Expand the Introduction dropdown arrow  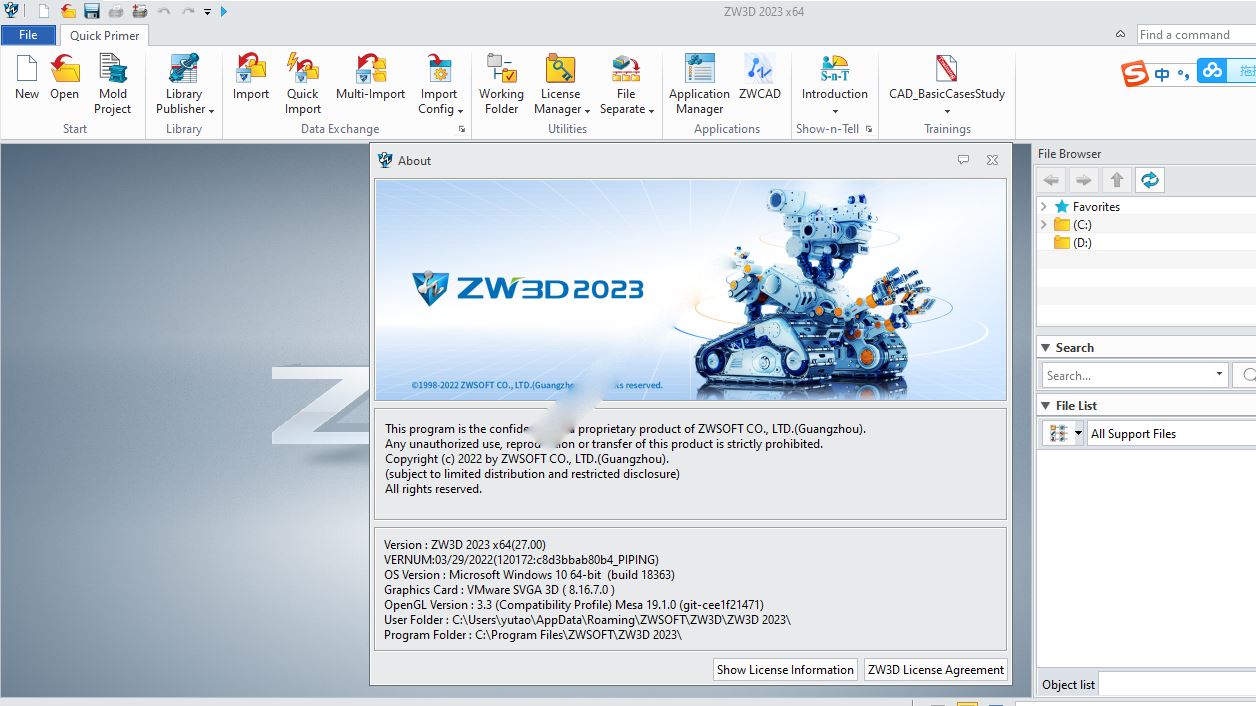click(x=835, y=111)
